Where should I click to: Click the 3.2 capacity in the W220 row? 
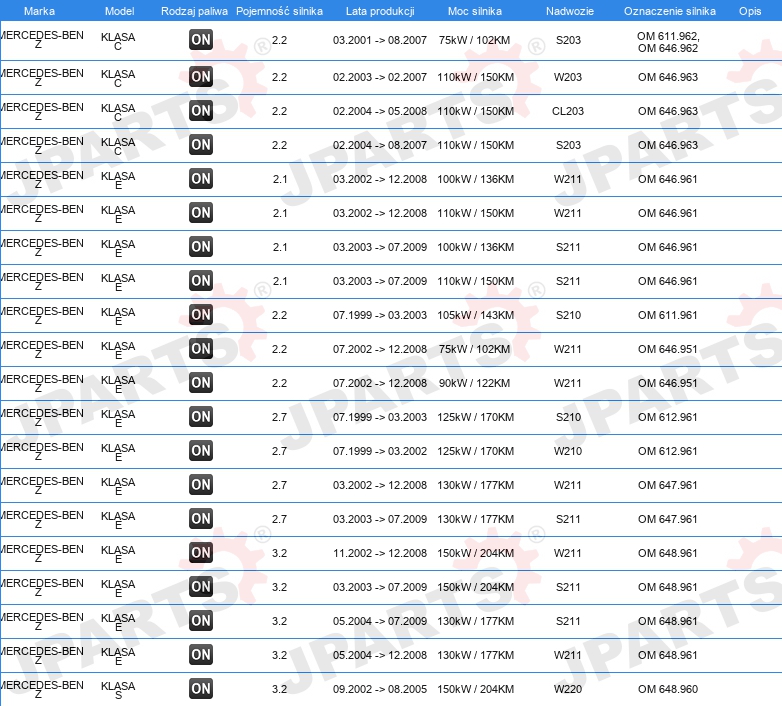click(279, 689)
